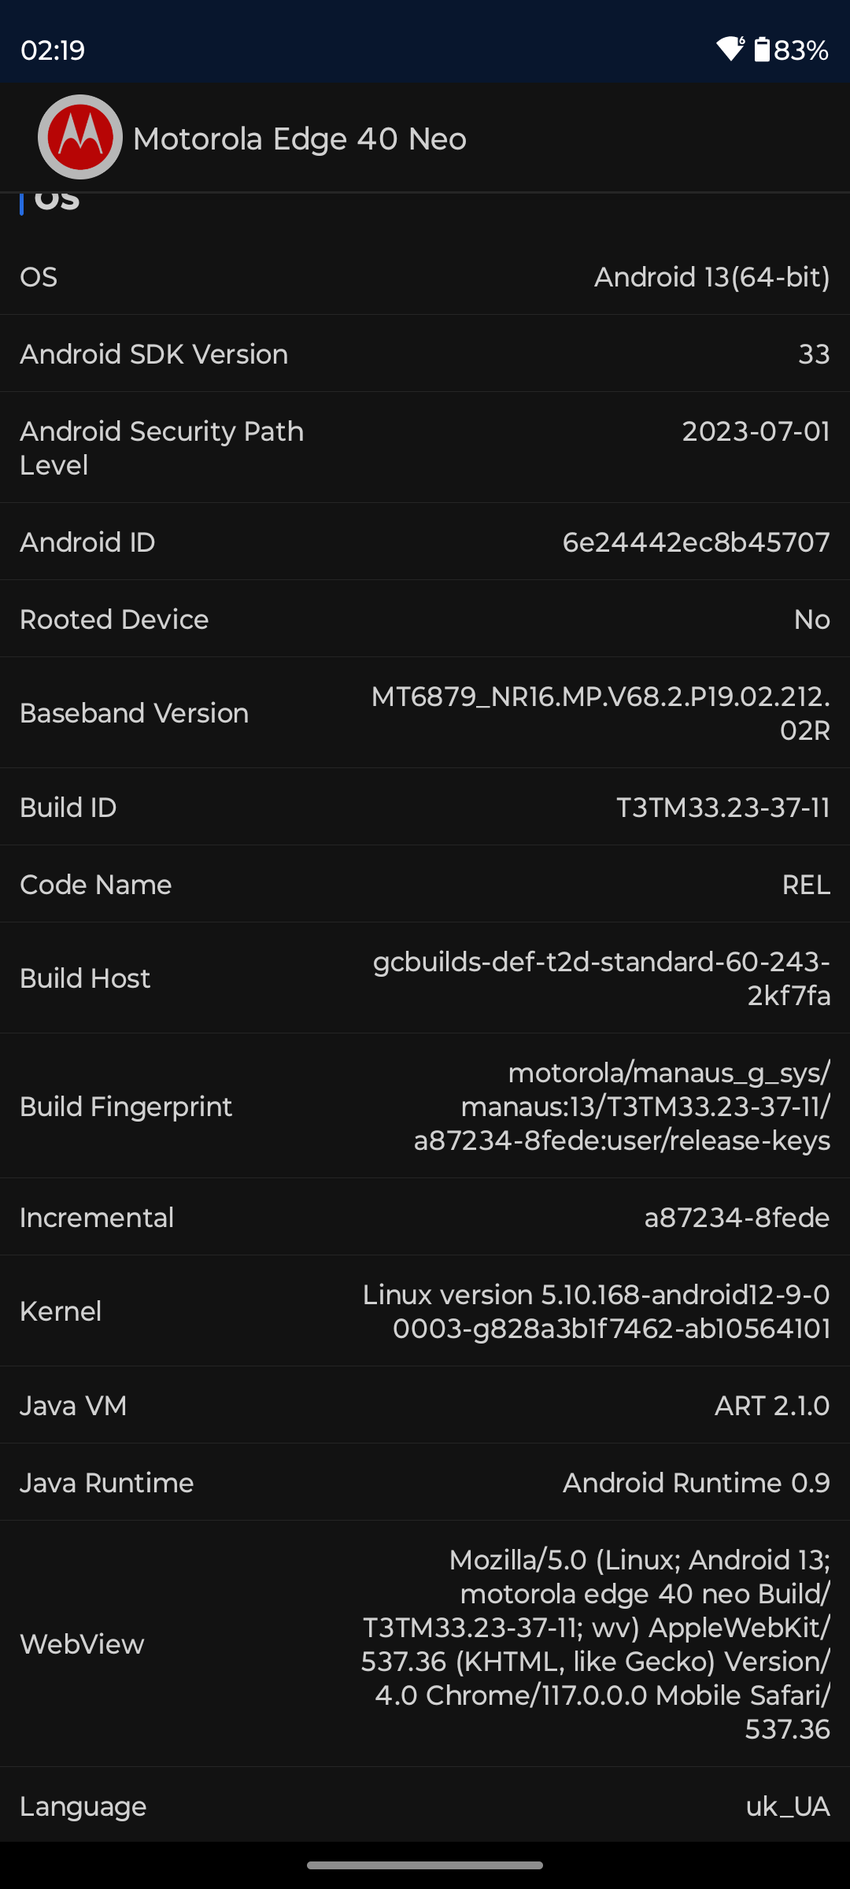The width and height of the screenshot is (850, 1889).
Task: Select the Android SDK Version row
Action: click(x=425, y=354)
